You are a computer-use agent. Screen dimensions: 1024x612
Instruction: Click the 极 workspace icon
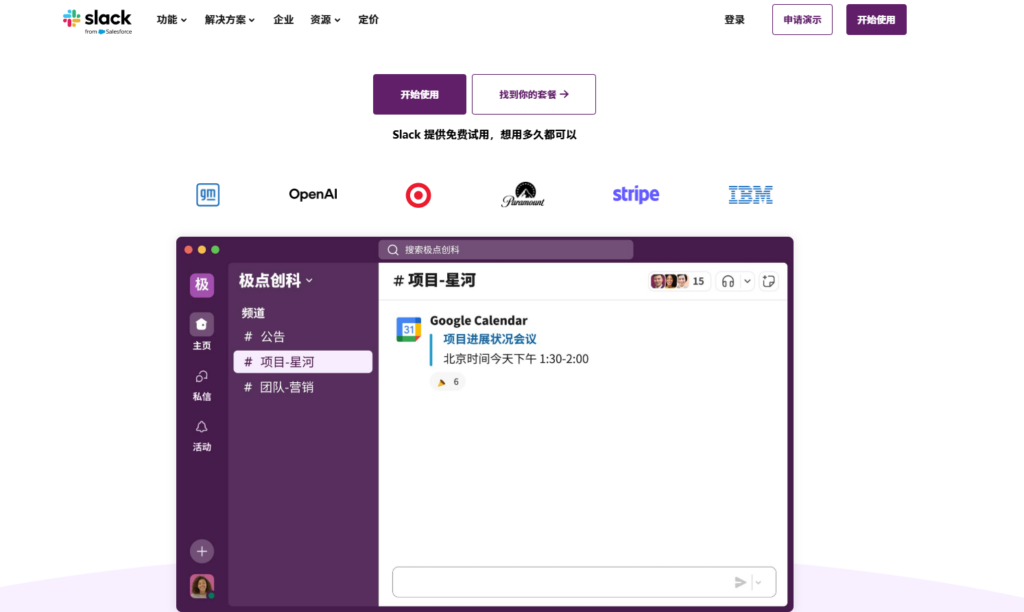202,285
